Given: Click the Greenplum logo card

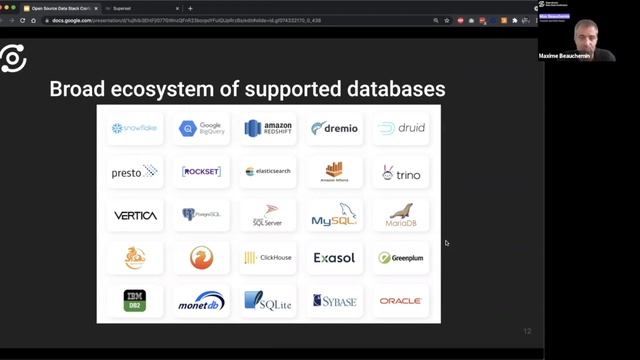Looking at the screenshot, I should coord(401,258).
